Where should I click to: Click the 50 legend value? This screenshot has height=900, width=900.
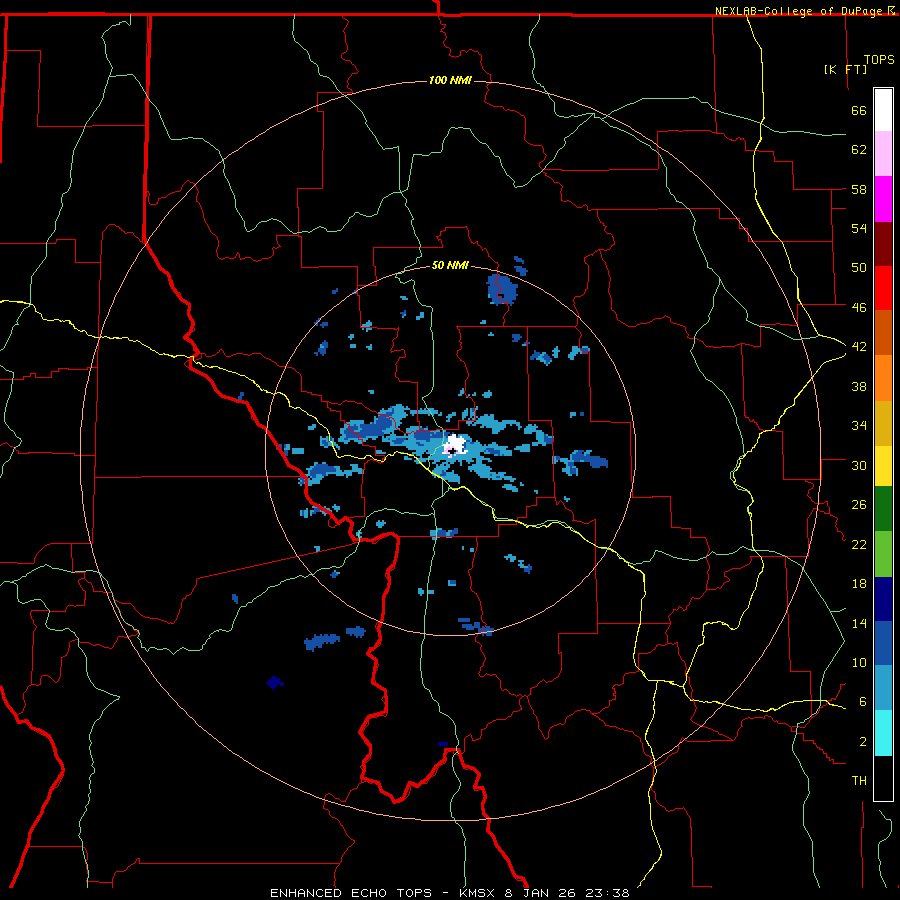coord(859,268)
